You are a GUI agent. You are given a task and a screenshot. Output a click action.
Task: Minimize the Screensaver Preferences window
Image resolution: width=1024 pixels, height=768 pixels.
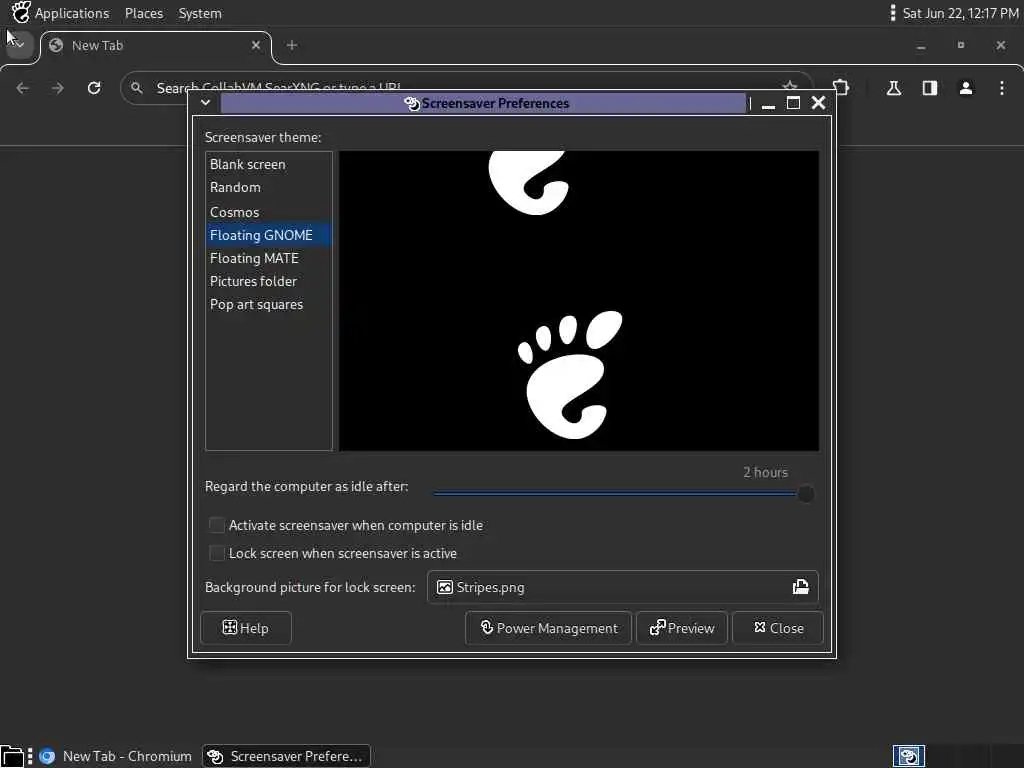coord(768,103)
